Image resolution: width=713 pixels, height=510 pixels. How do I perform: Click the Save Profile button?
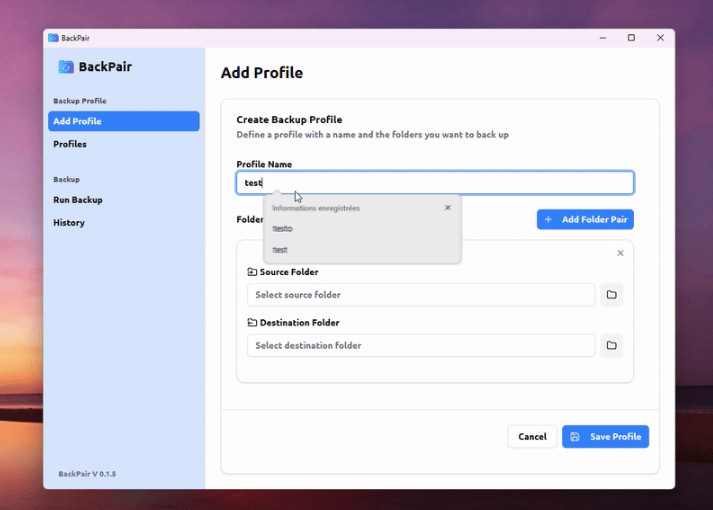[x=605, y=437]
